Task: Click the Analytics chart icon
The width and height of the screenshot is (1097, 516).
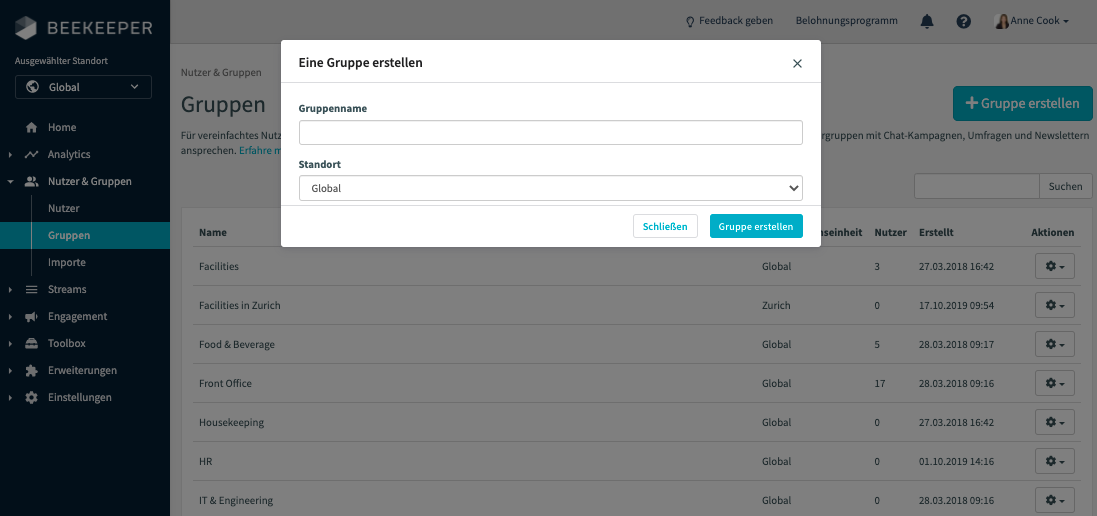Action: (31, 155)
